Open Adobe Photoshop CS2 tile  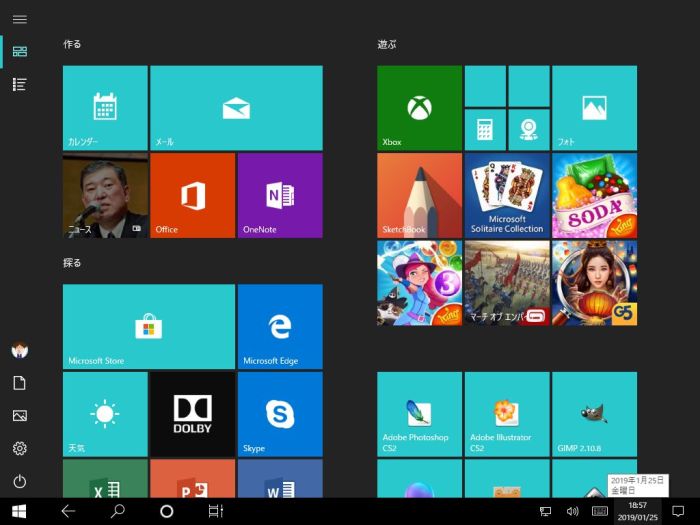[x=419, y=414]
